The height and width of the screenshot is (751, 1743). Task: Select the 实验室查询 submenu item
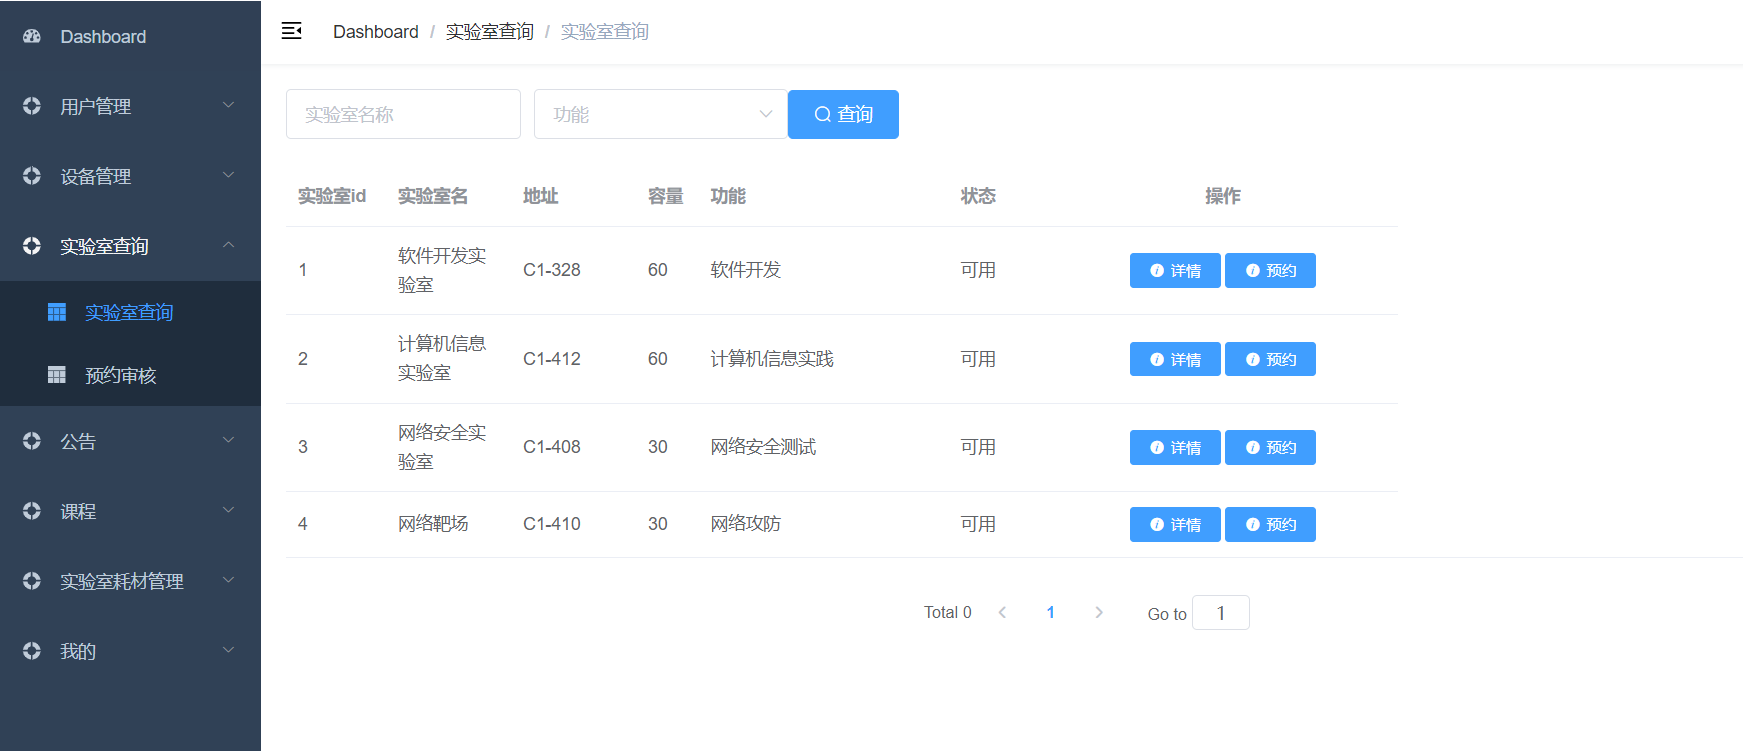click(x=130, y=312)
